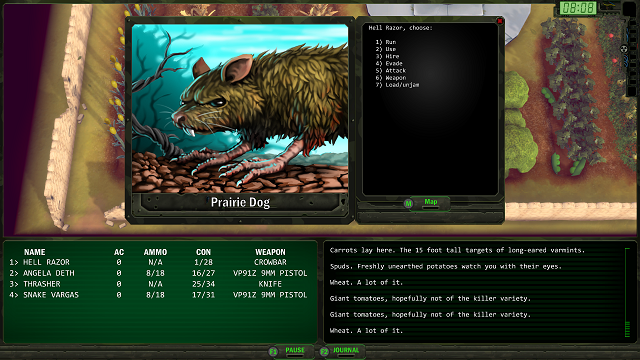
Task: Click the F2 key icon
Action: (x=324, y=351)
